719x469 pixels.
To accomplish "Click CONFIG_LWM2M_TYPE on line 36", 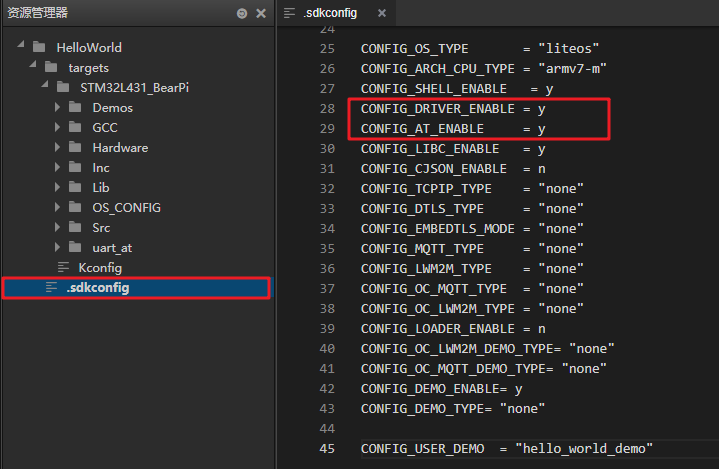I will point(426,269).
